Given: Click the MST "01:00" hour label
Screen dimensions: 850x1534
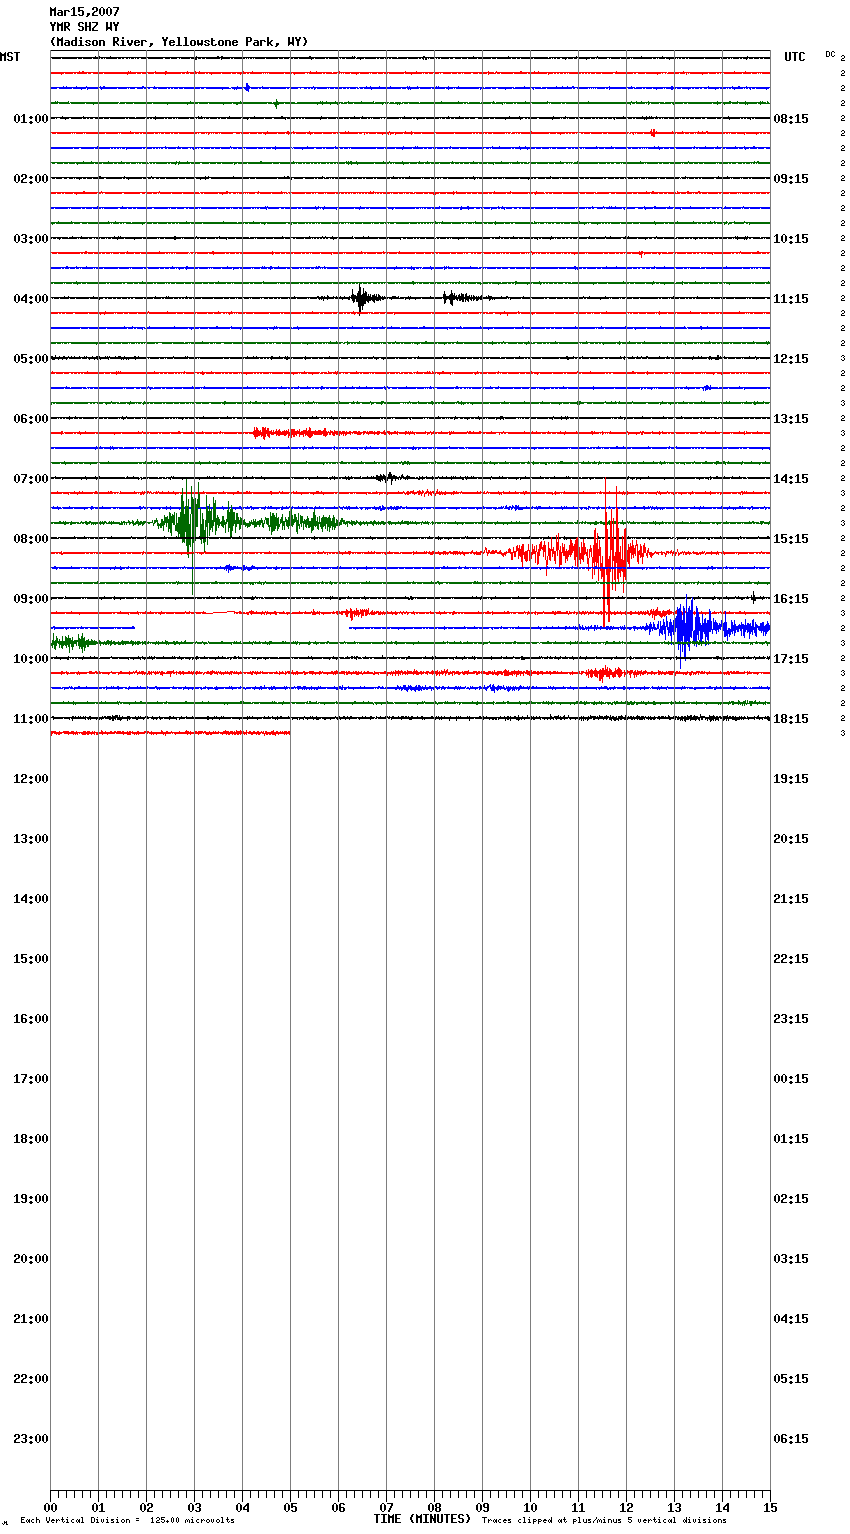Looking at the screenshot, I should tap(31, 119).
